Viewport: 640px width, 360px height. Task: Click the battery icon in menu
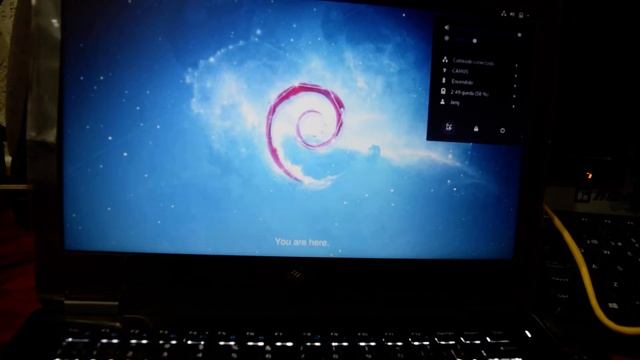pos(443,91)
